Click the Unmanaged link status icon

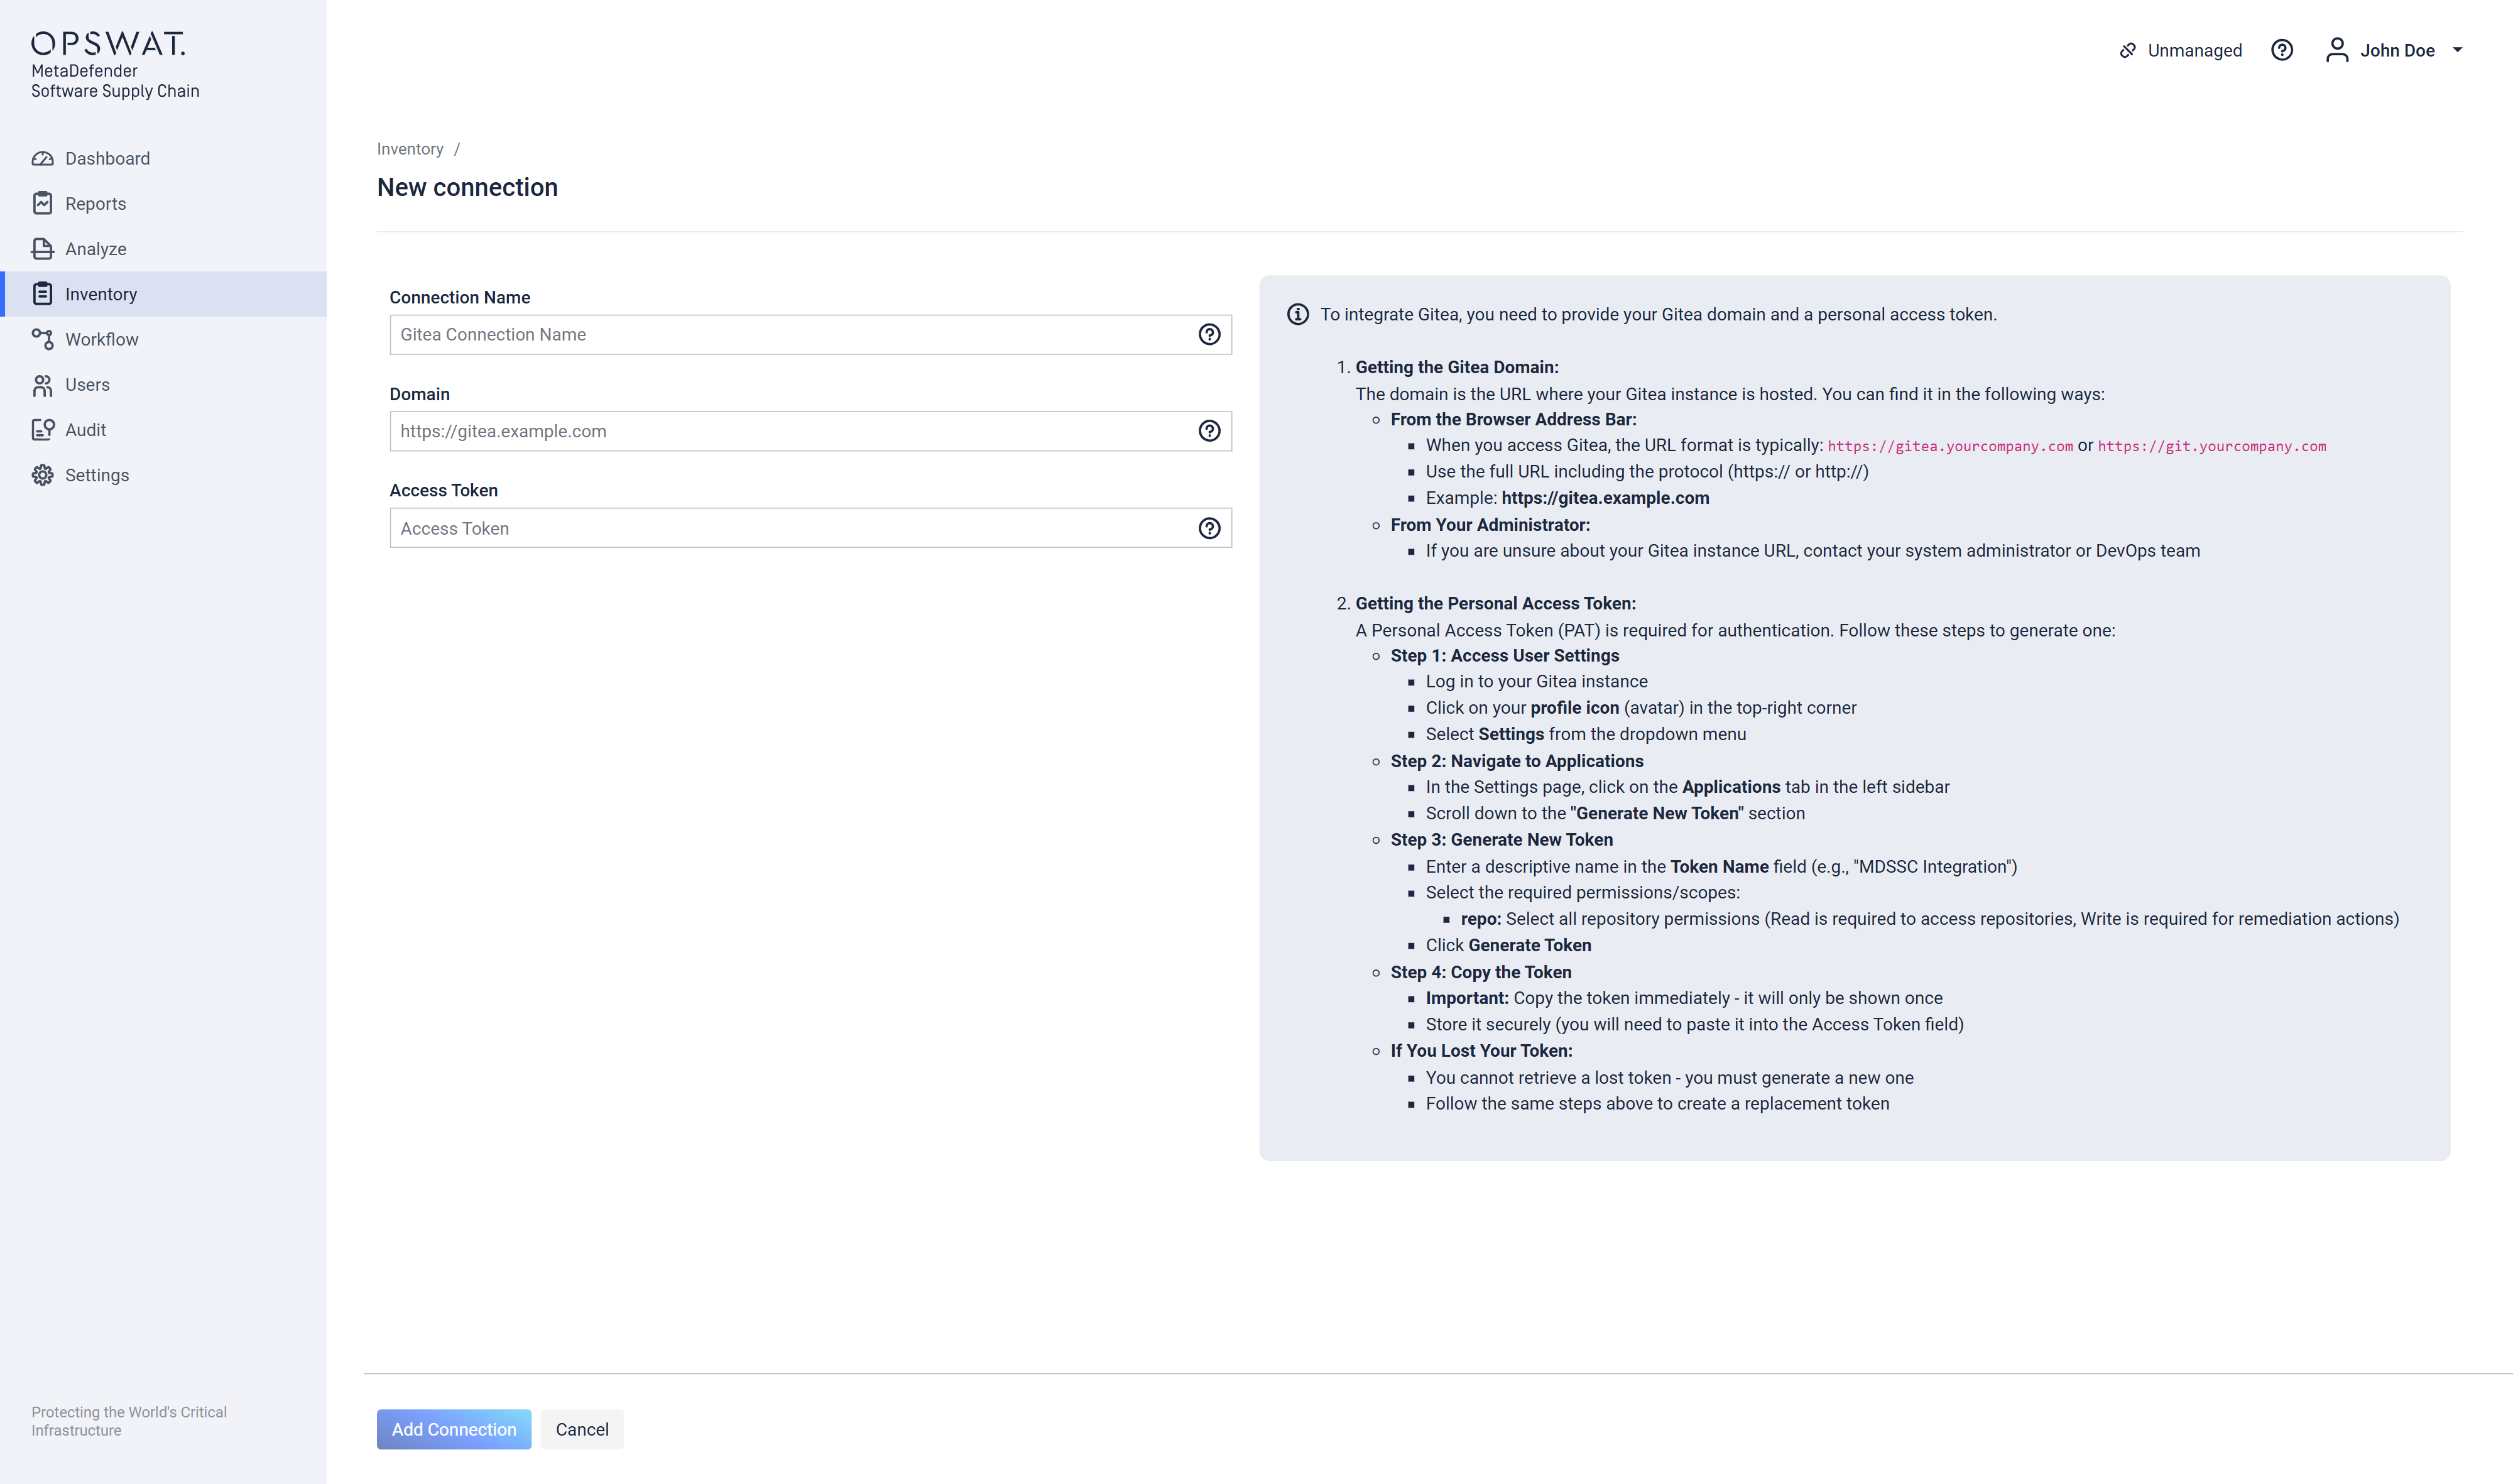[x=2127, y=50]
